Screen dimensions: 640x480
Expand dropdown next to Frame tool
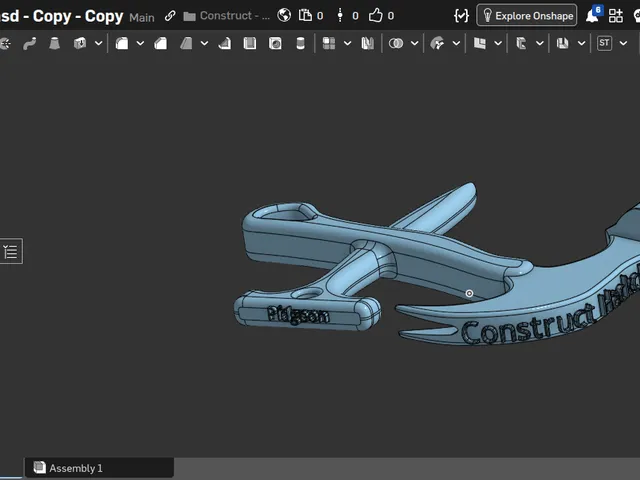[540, 43]
